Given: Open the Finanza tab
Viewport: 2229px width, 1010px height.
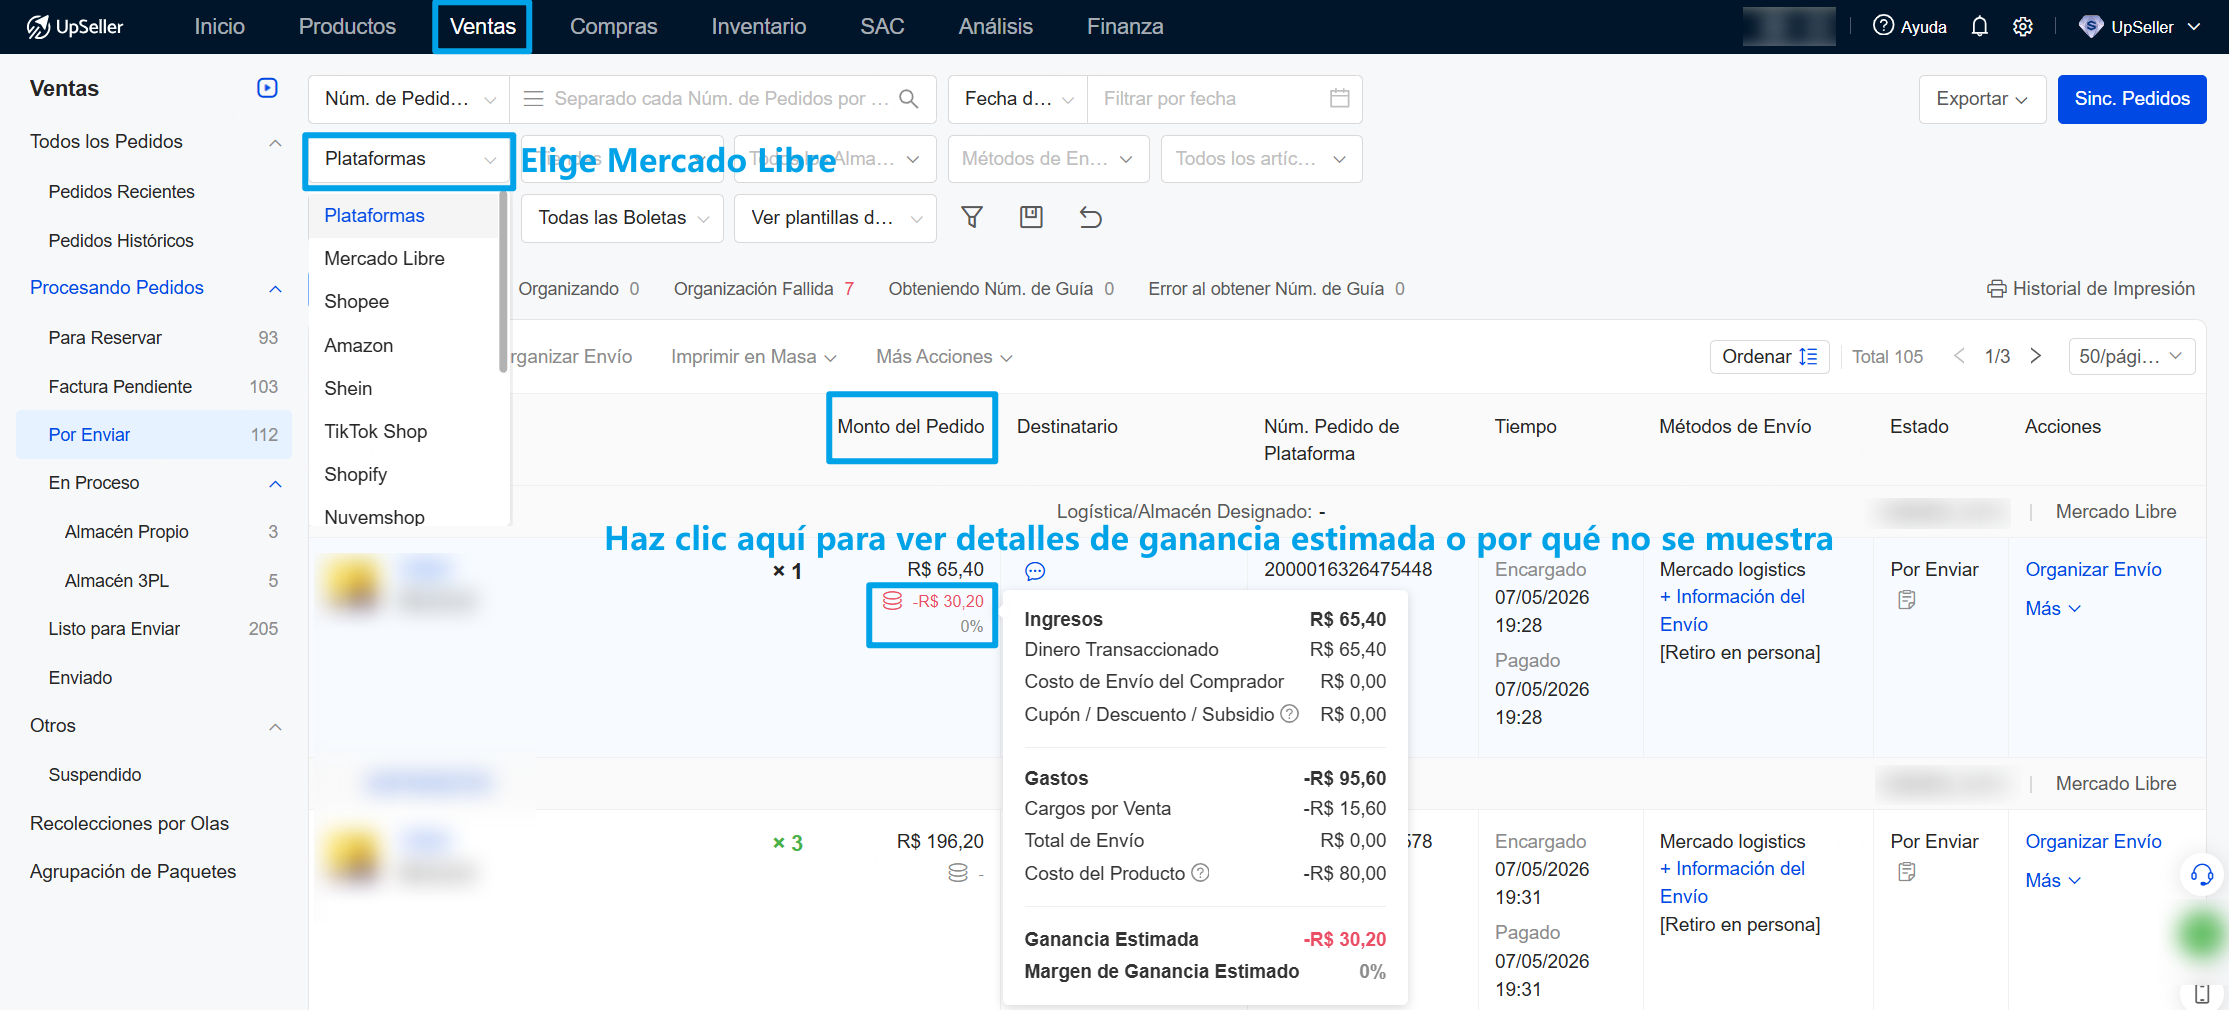Looking at the screenshot, I should pyautogui.click(x=1125, y=27).
